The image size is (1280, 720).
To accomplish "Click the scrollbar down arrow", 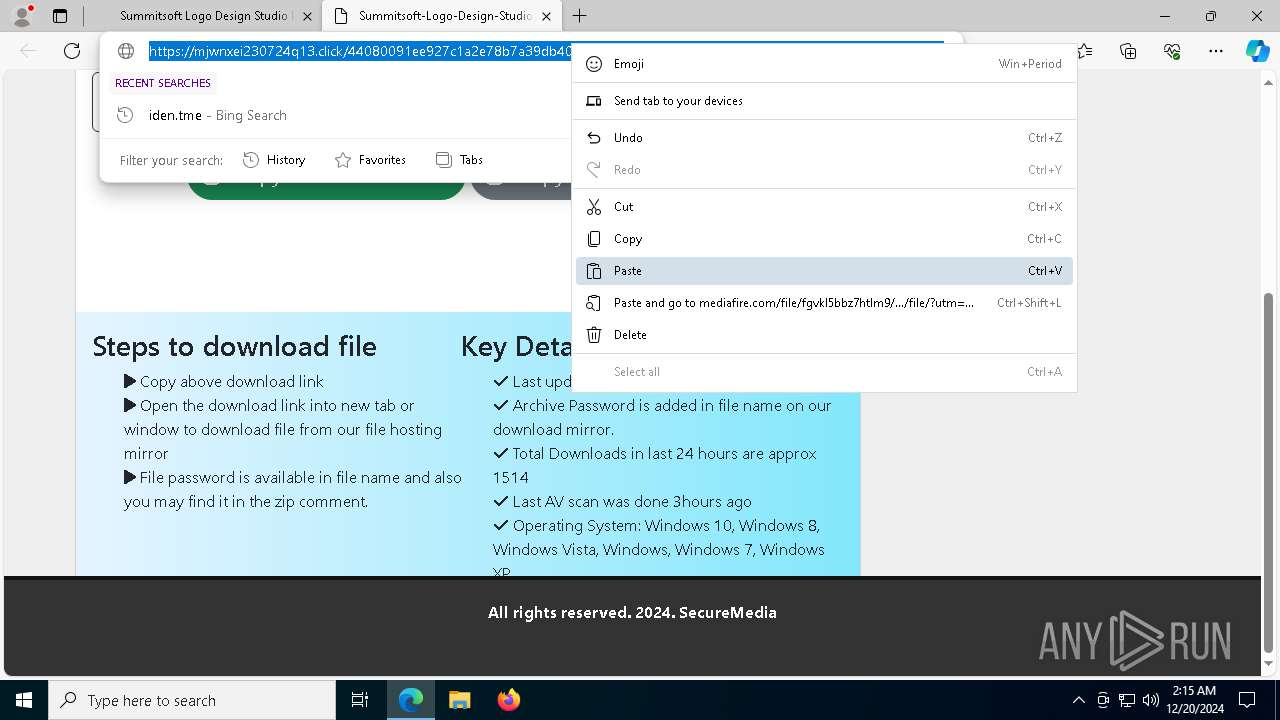I will [1270, 664].
